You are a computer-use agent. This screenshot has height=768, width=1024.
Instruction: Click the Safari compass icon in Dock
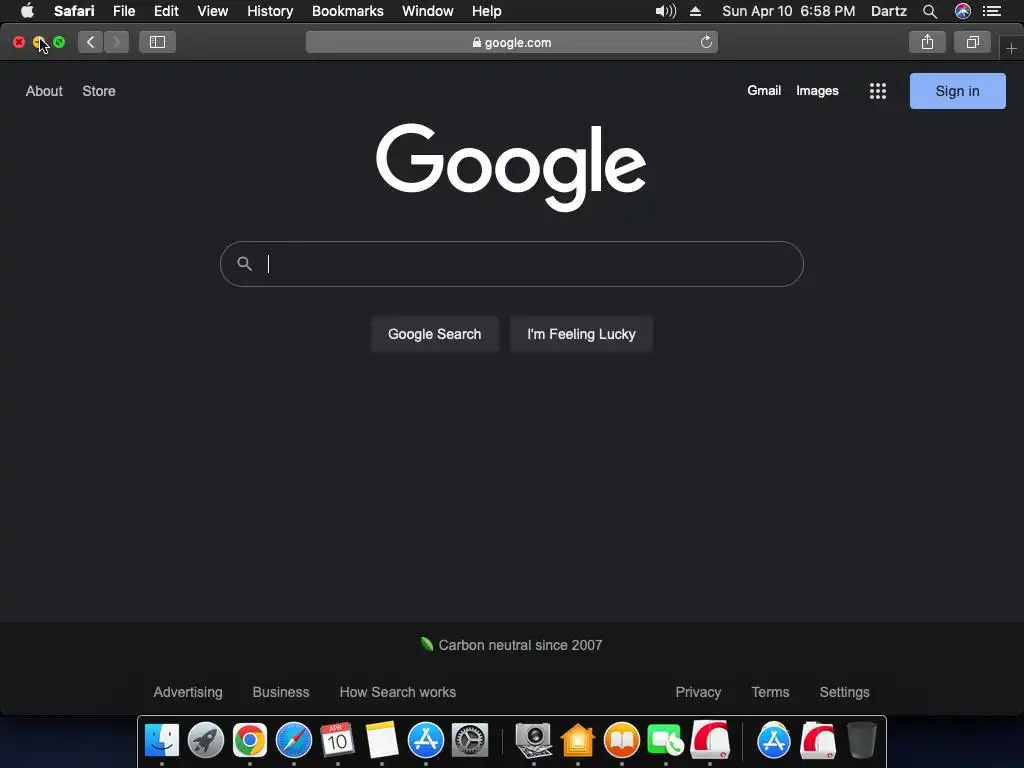[294, 741]
